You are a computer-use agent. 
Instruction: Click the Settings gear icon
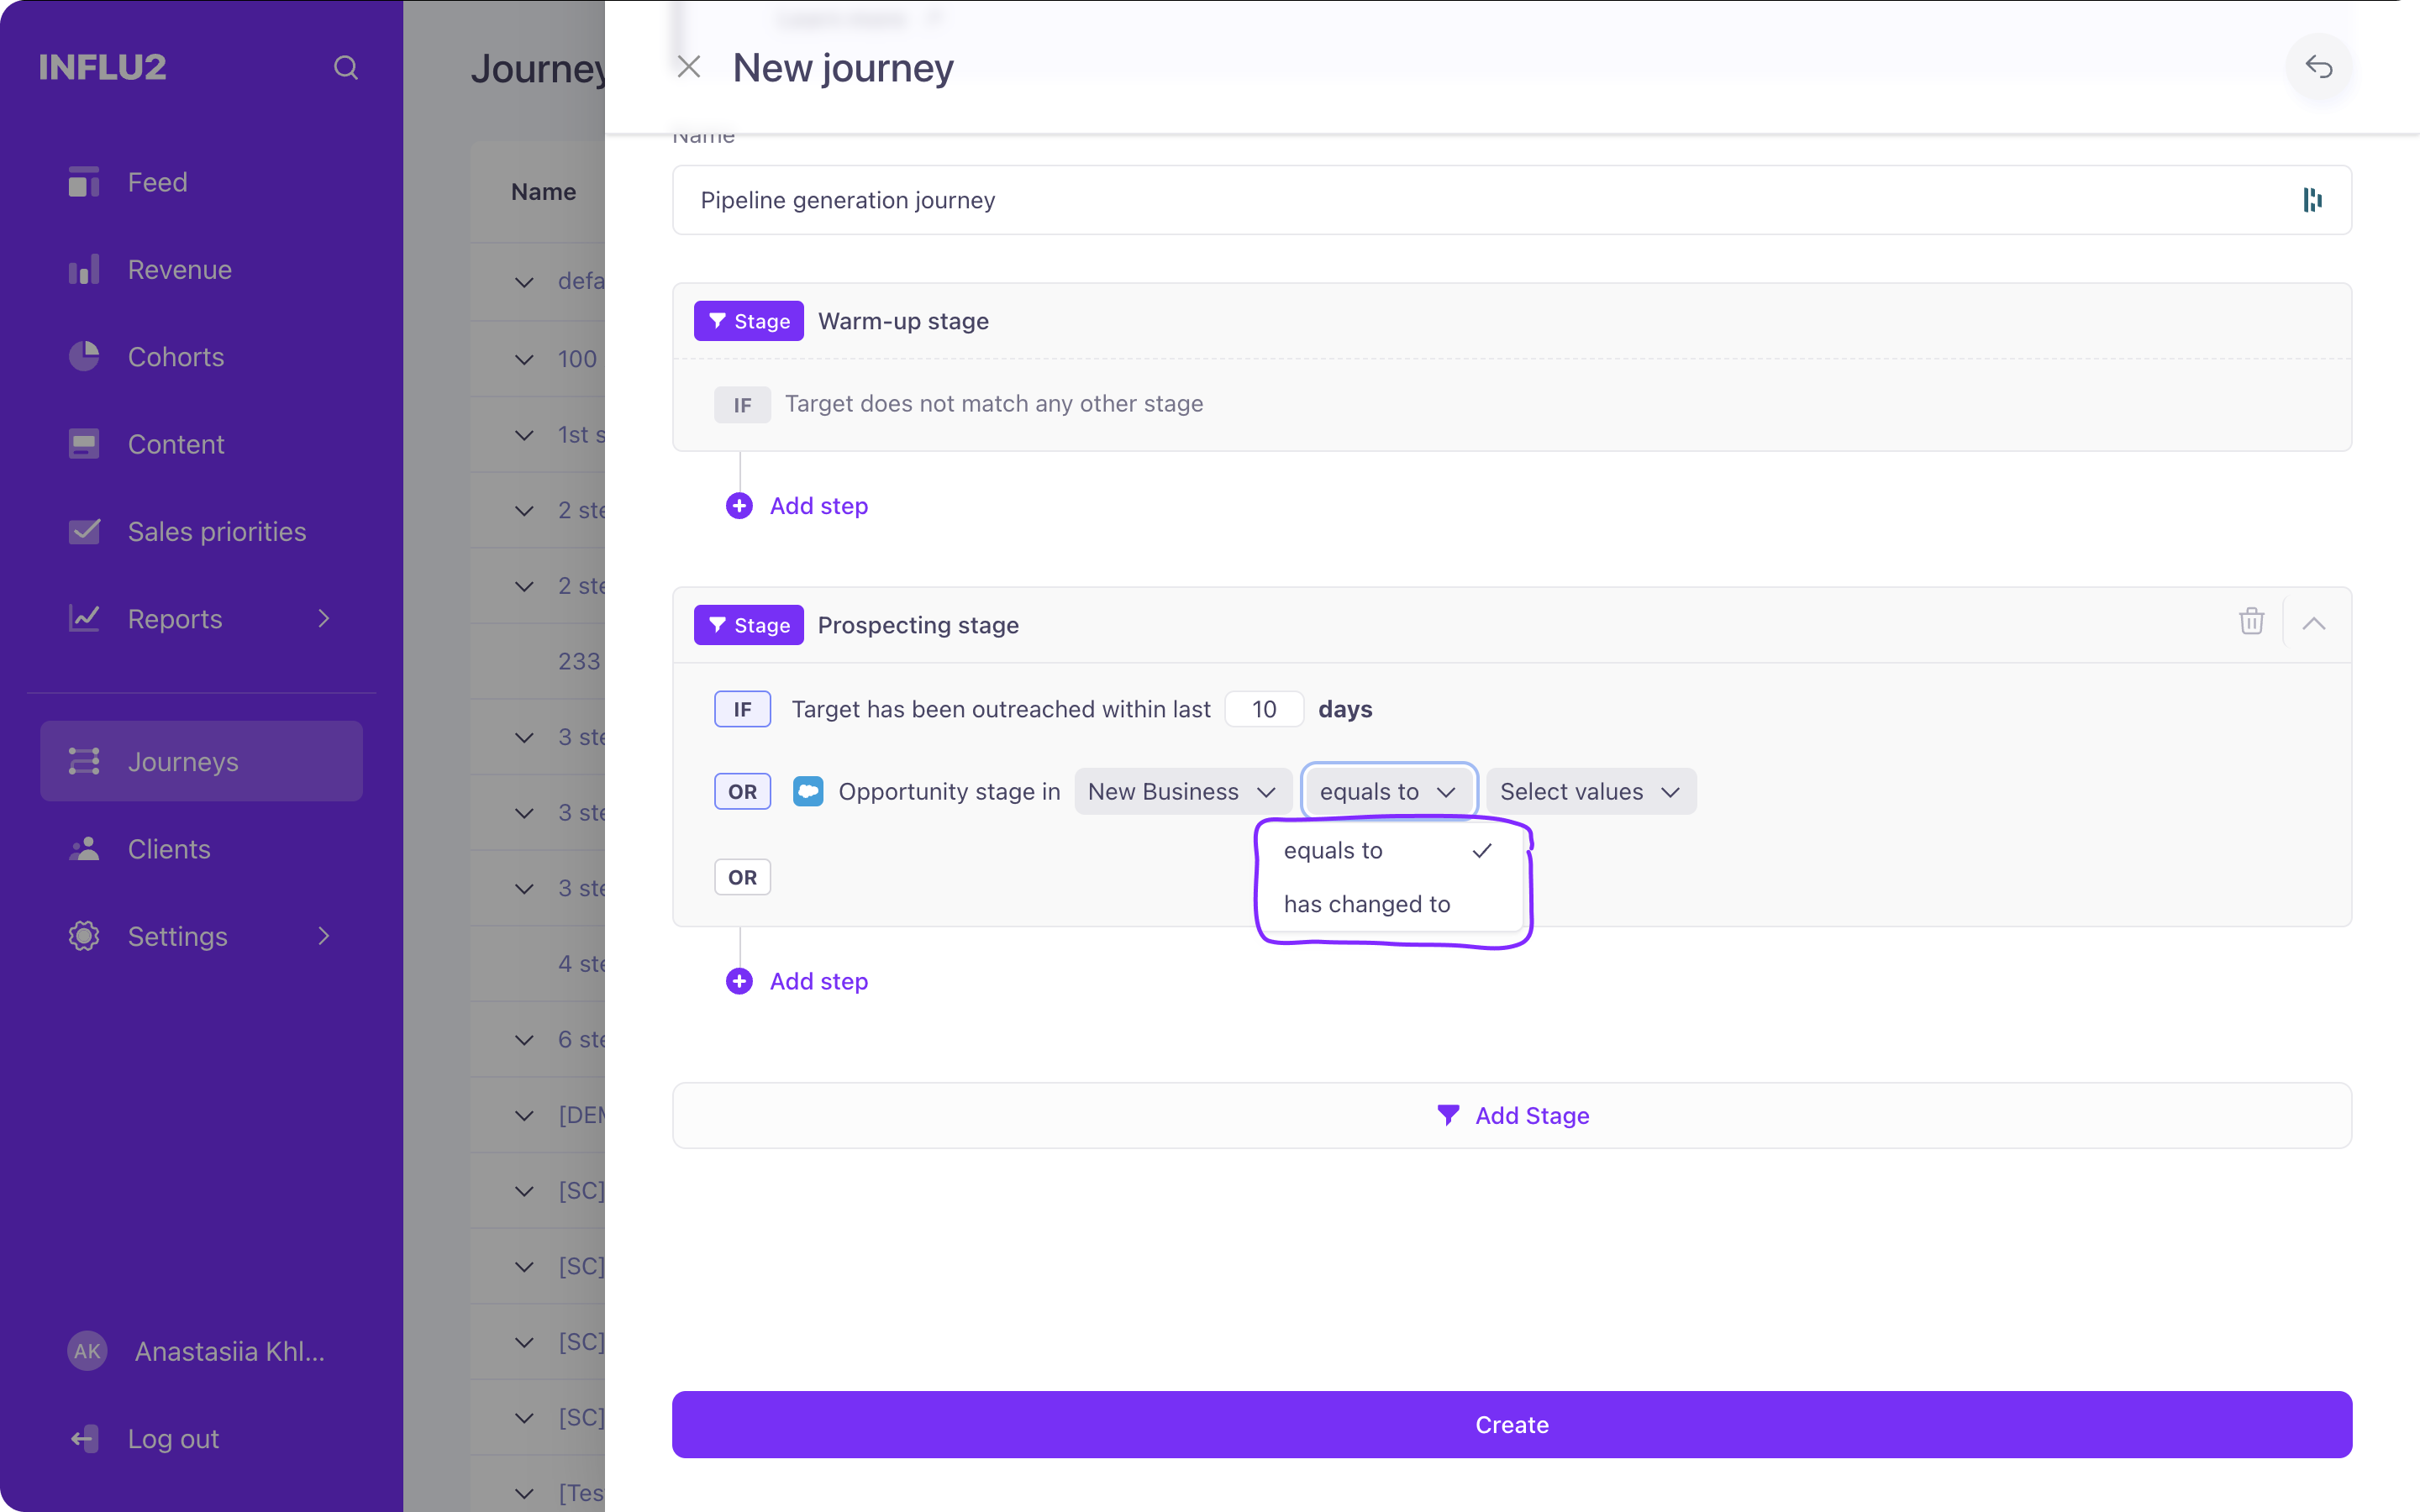(84, 936)
